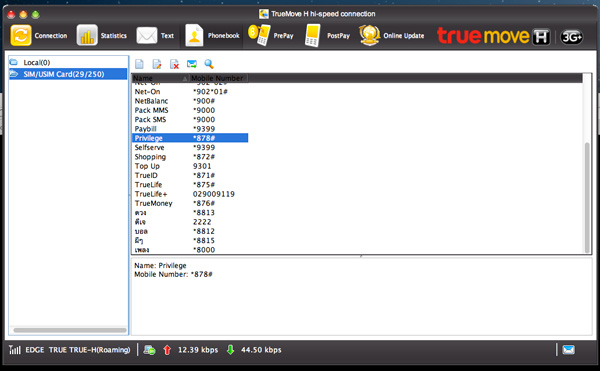Image resolution: width=600 pixels, height=371 pixels.
Task: Click the folder panel horizontal scrollbar
Action: [x=70, y=330]
